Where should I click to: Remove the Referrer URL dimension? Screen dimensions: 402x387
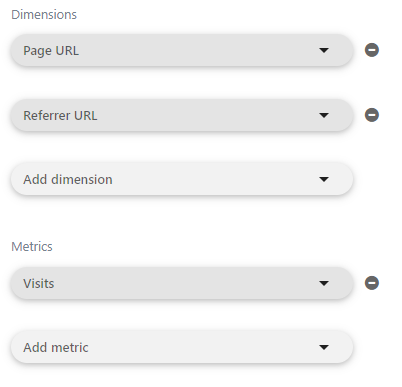coord(372,115)
